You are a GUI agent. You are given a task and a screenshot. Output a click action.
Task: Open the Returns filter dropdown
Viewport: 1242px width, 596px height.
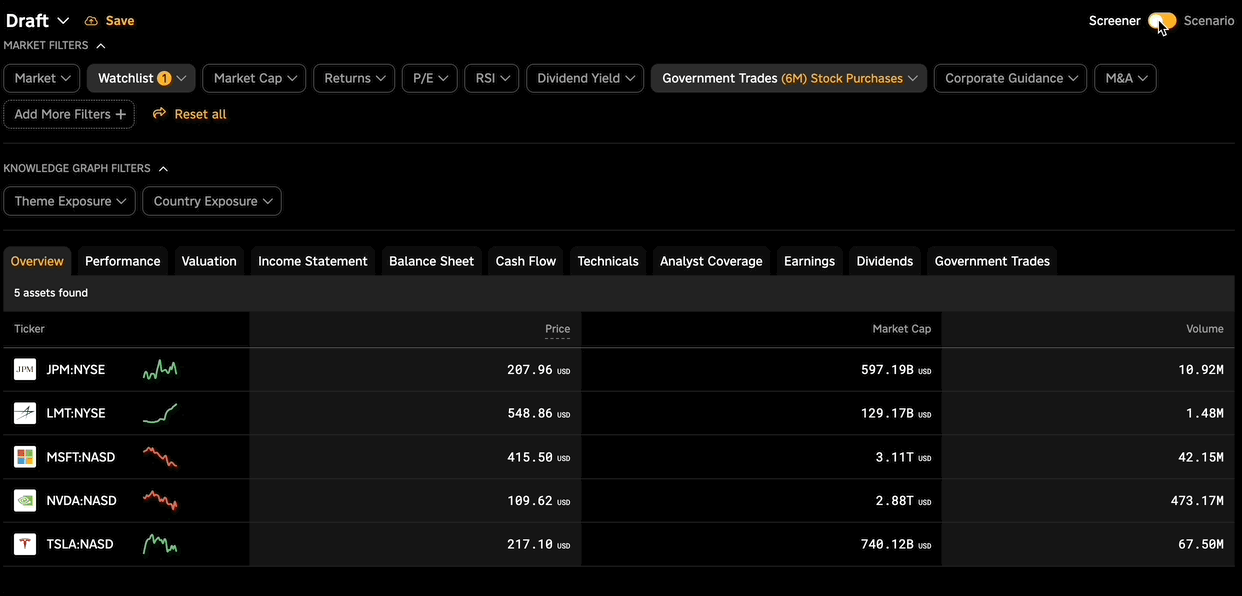click(x=354, y=78)
